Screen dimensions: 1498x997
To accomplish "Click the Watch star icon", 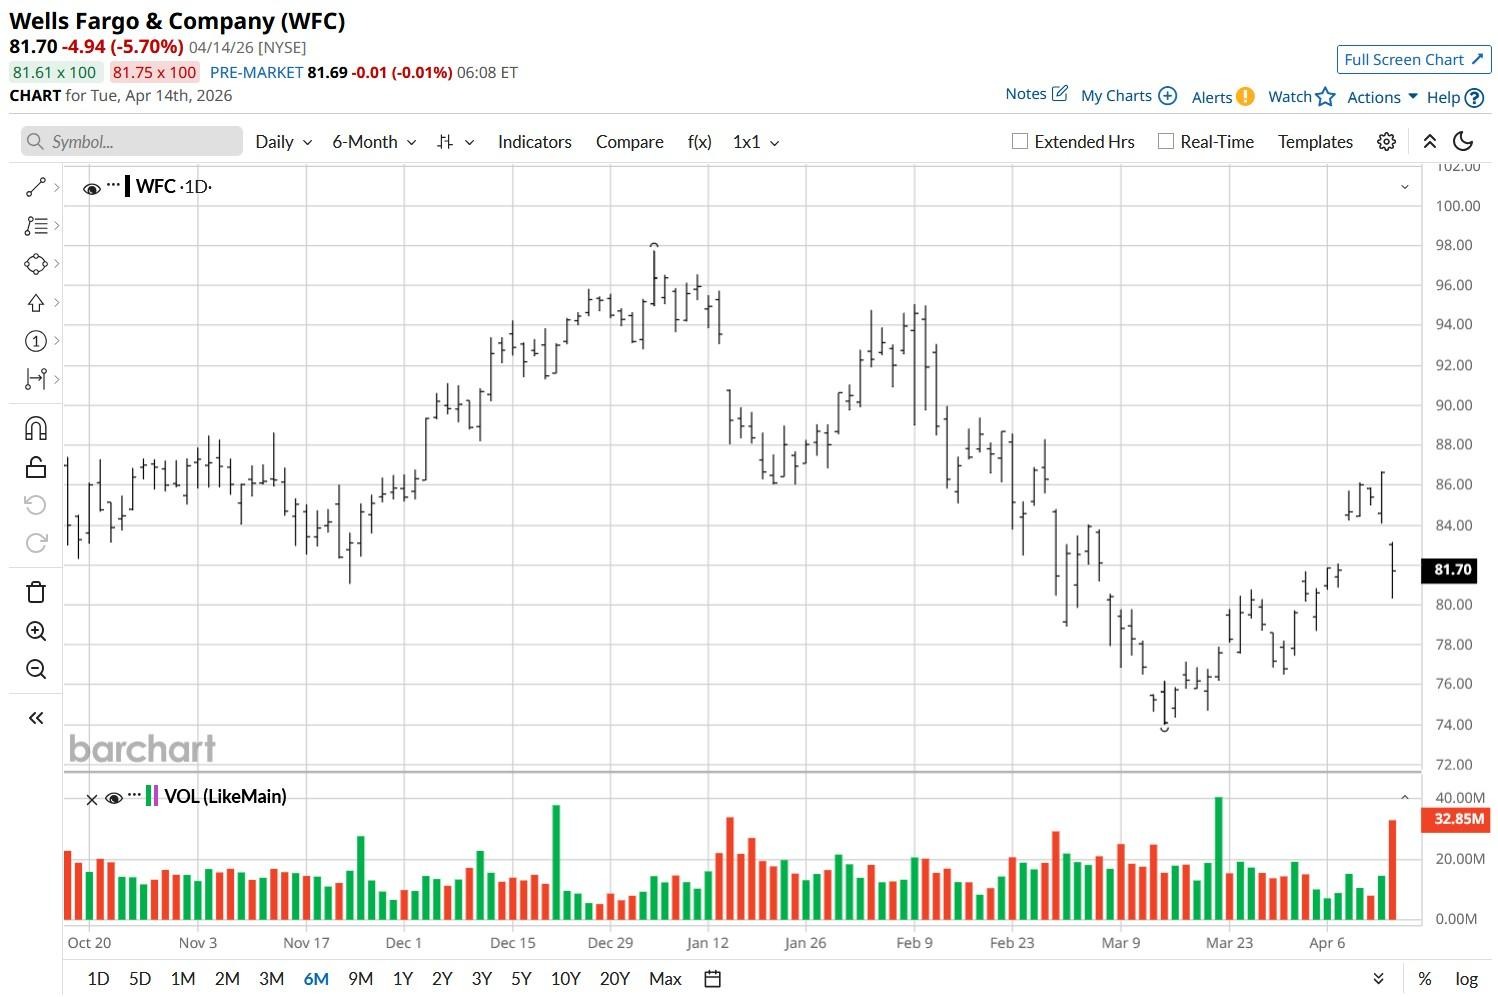I will 1326,96.
